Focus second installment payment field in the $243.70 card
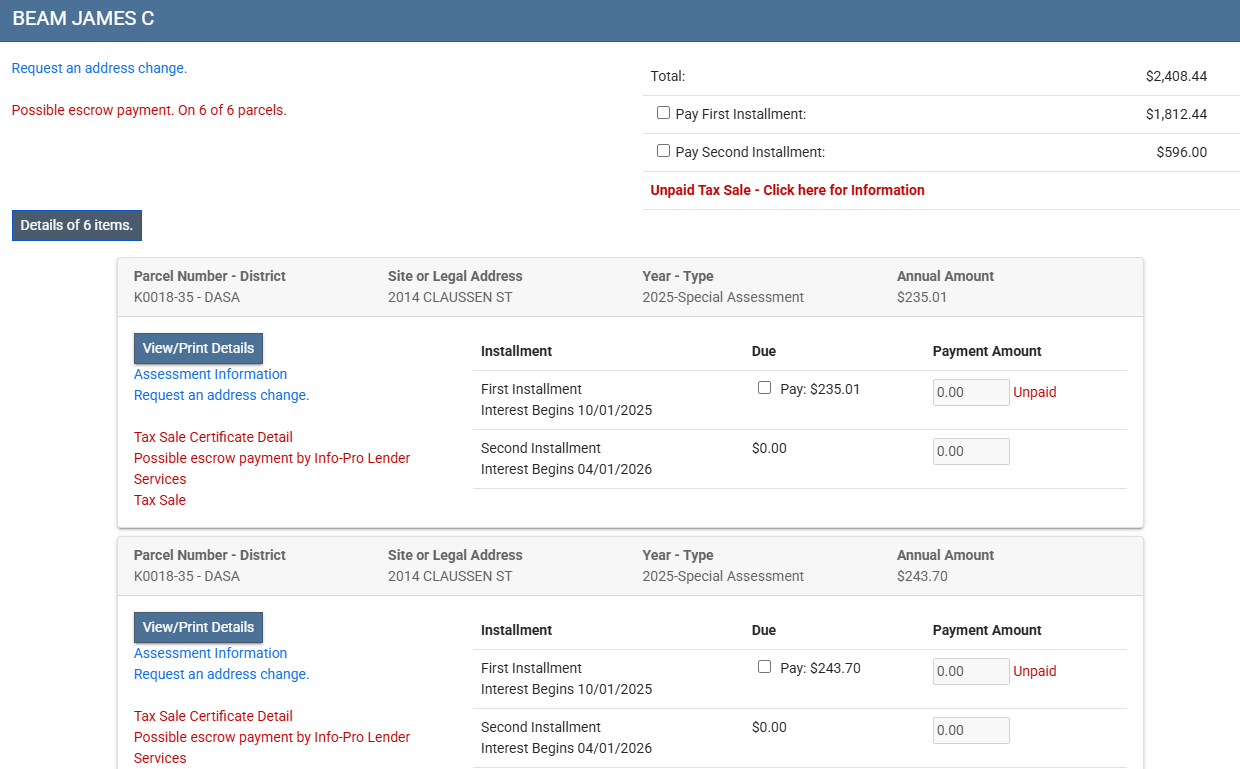 point(970,730)
